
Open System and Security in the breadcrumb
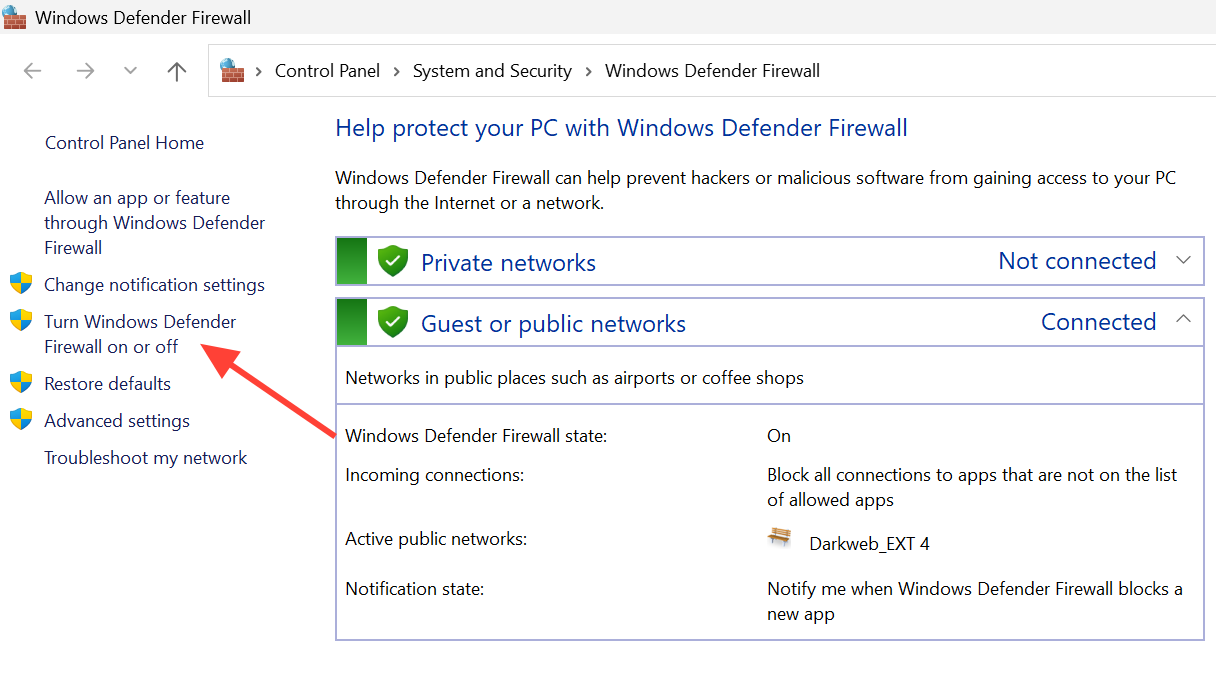pyautogui.click(x=492, y=71)
